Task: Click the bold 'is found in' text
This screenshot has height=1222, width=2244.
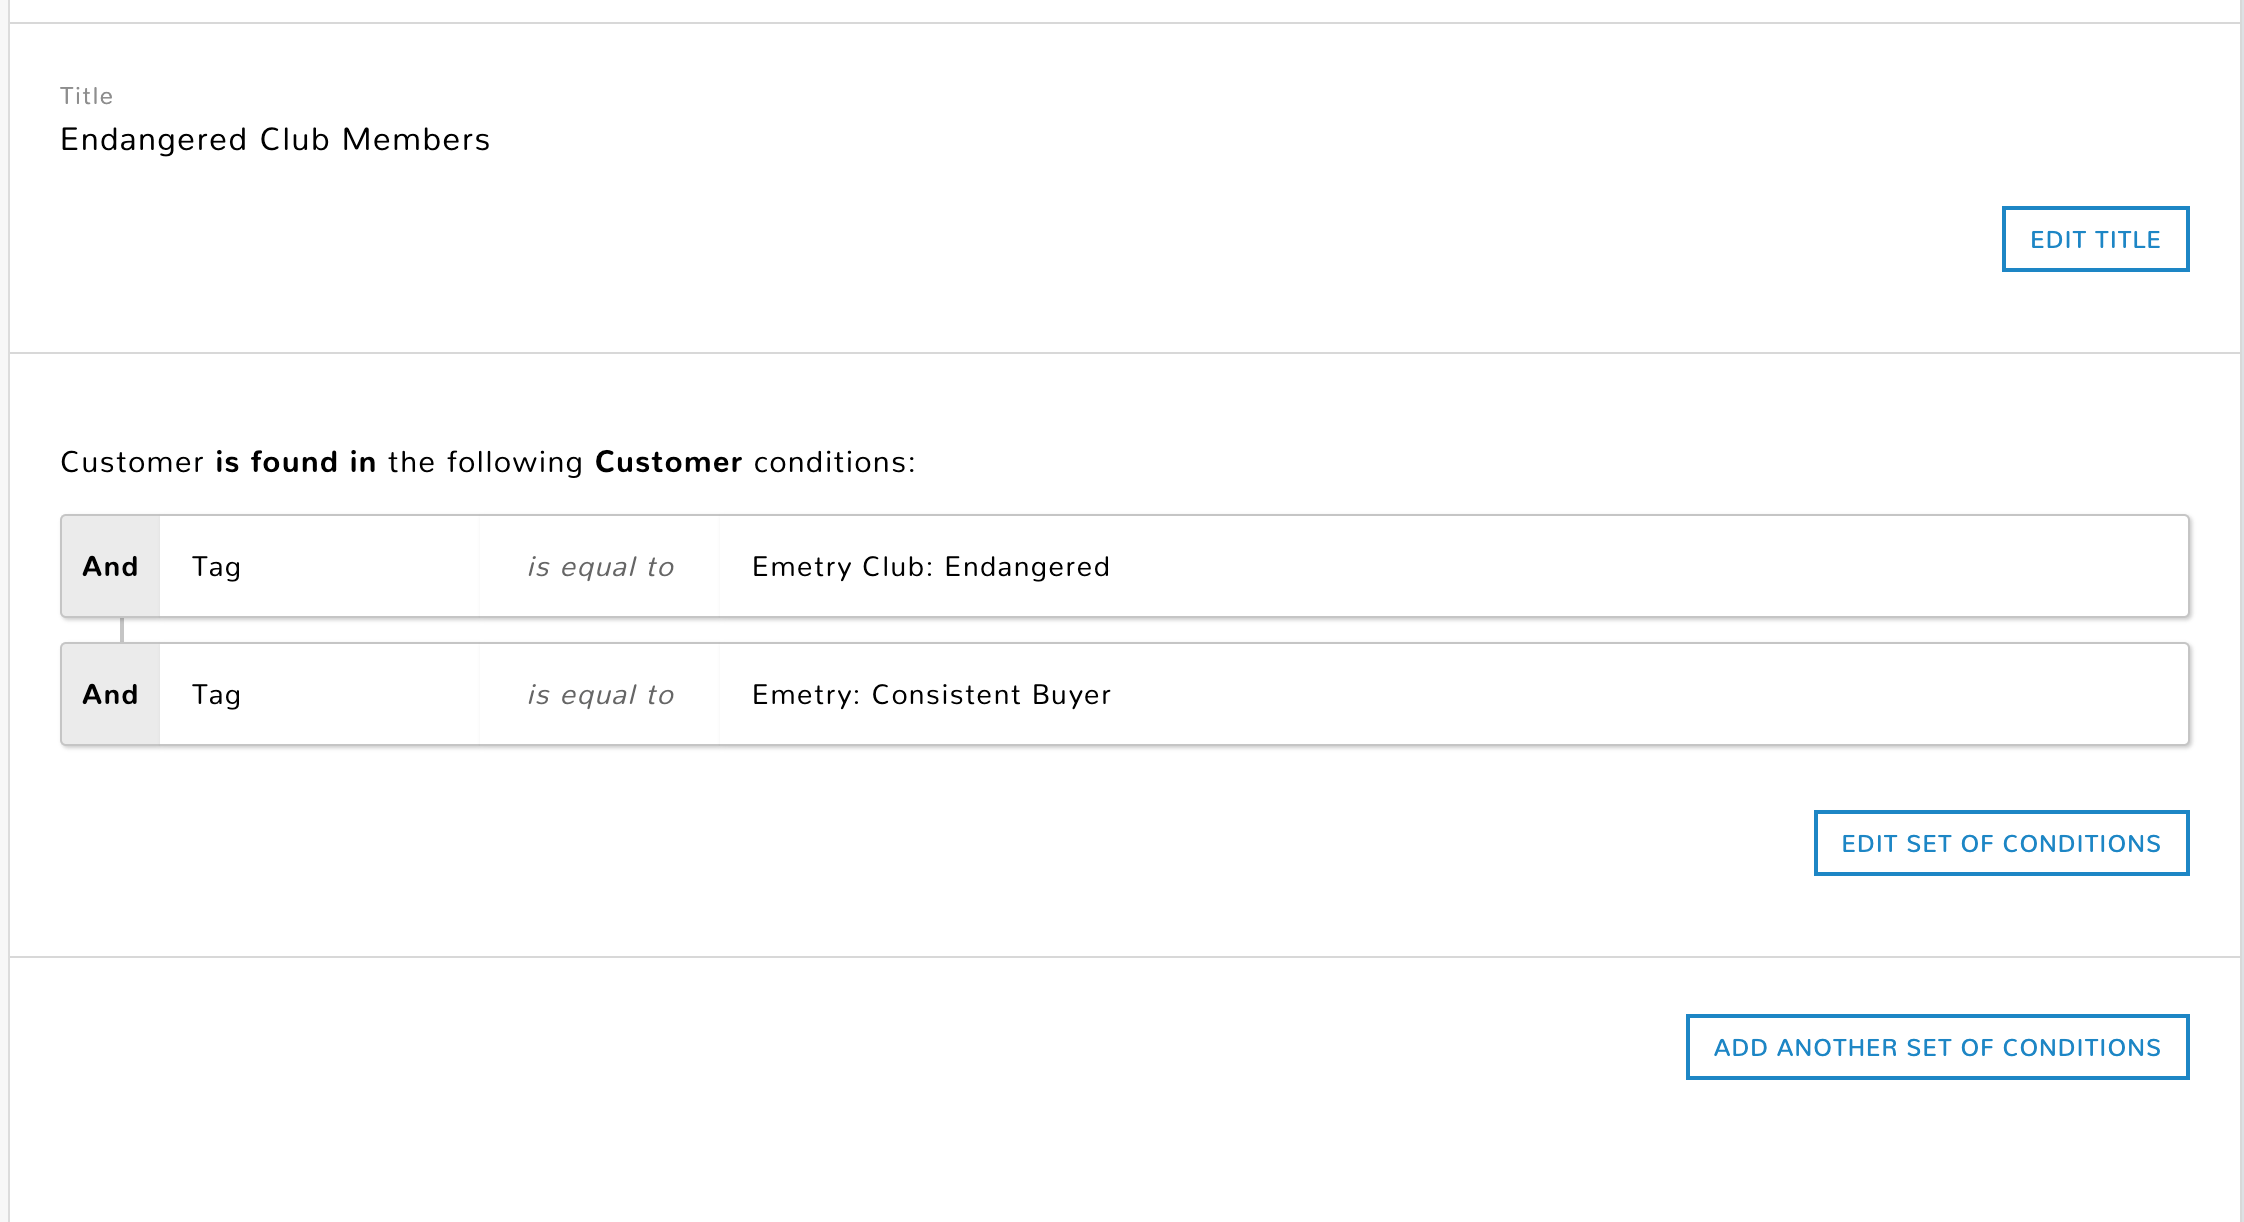Action: point(296,462)
